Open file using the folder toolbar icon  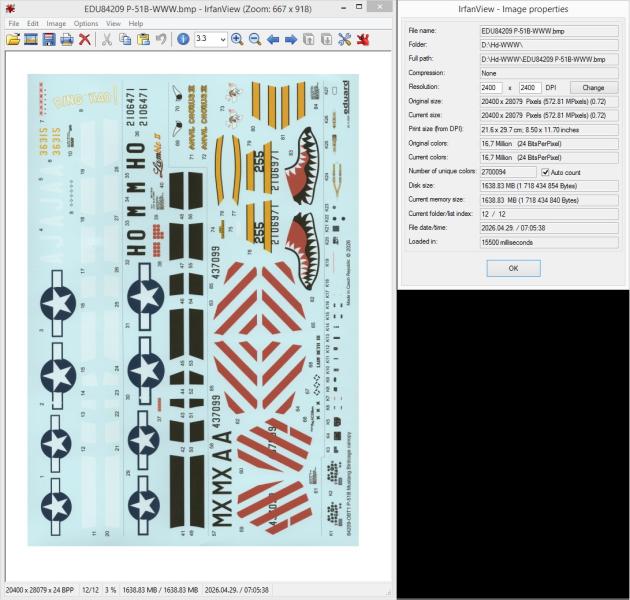coord(13,39)
